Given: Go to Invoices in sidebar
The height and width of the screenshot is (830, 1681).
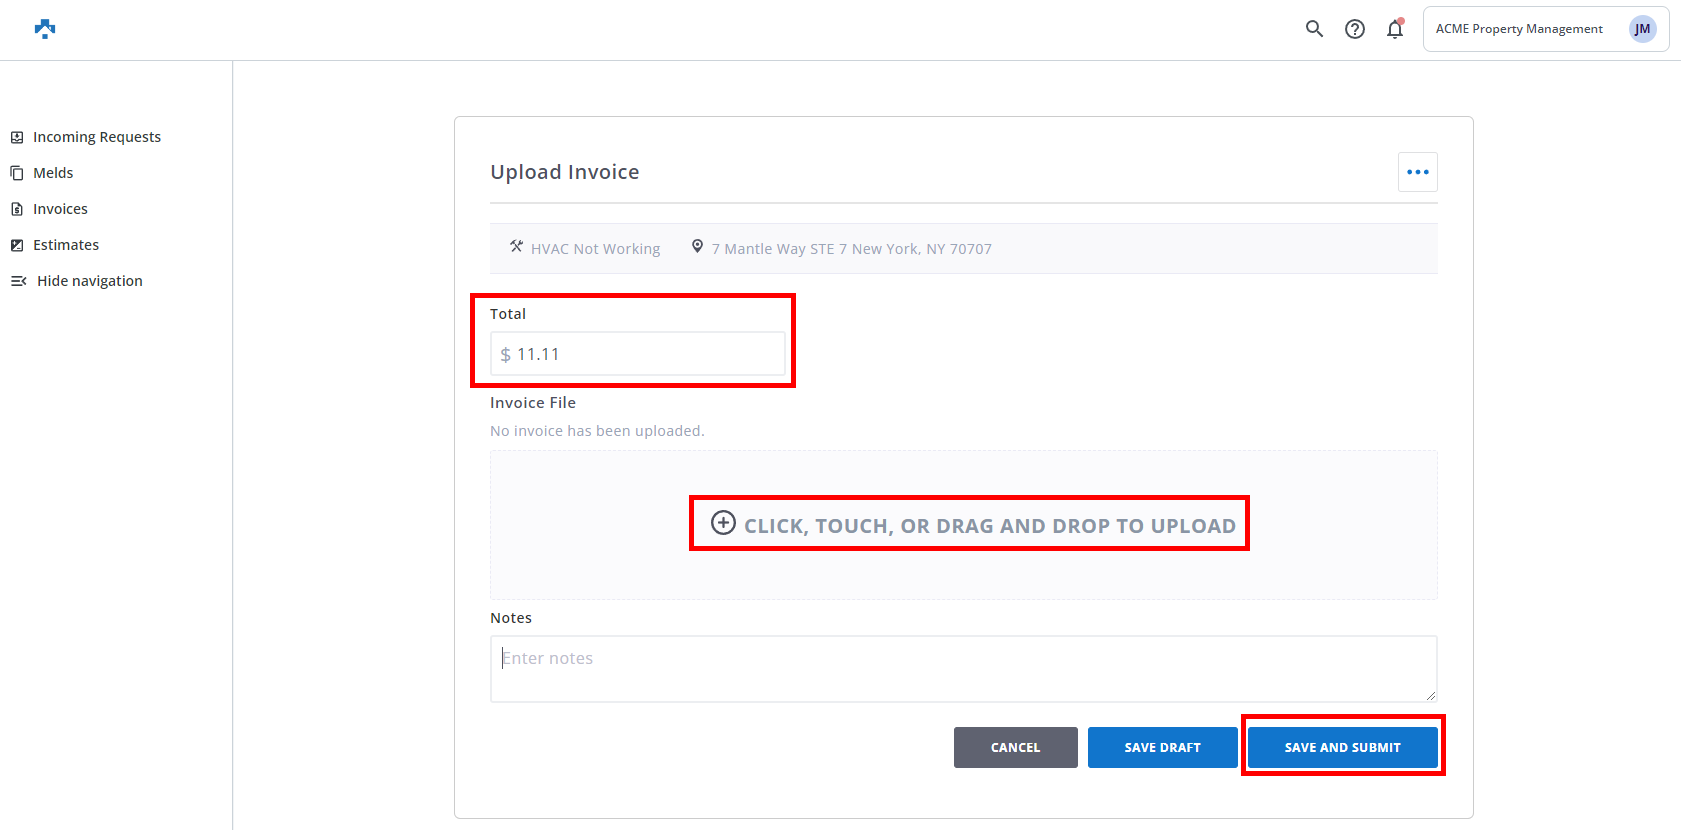Looking at the screenshot, I should [x=60, y=209].
